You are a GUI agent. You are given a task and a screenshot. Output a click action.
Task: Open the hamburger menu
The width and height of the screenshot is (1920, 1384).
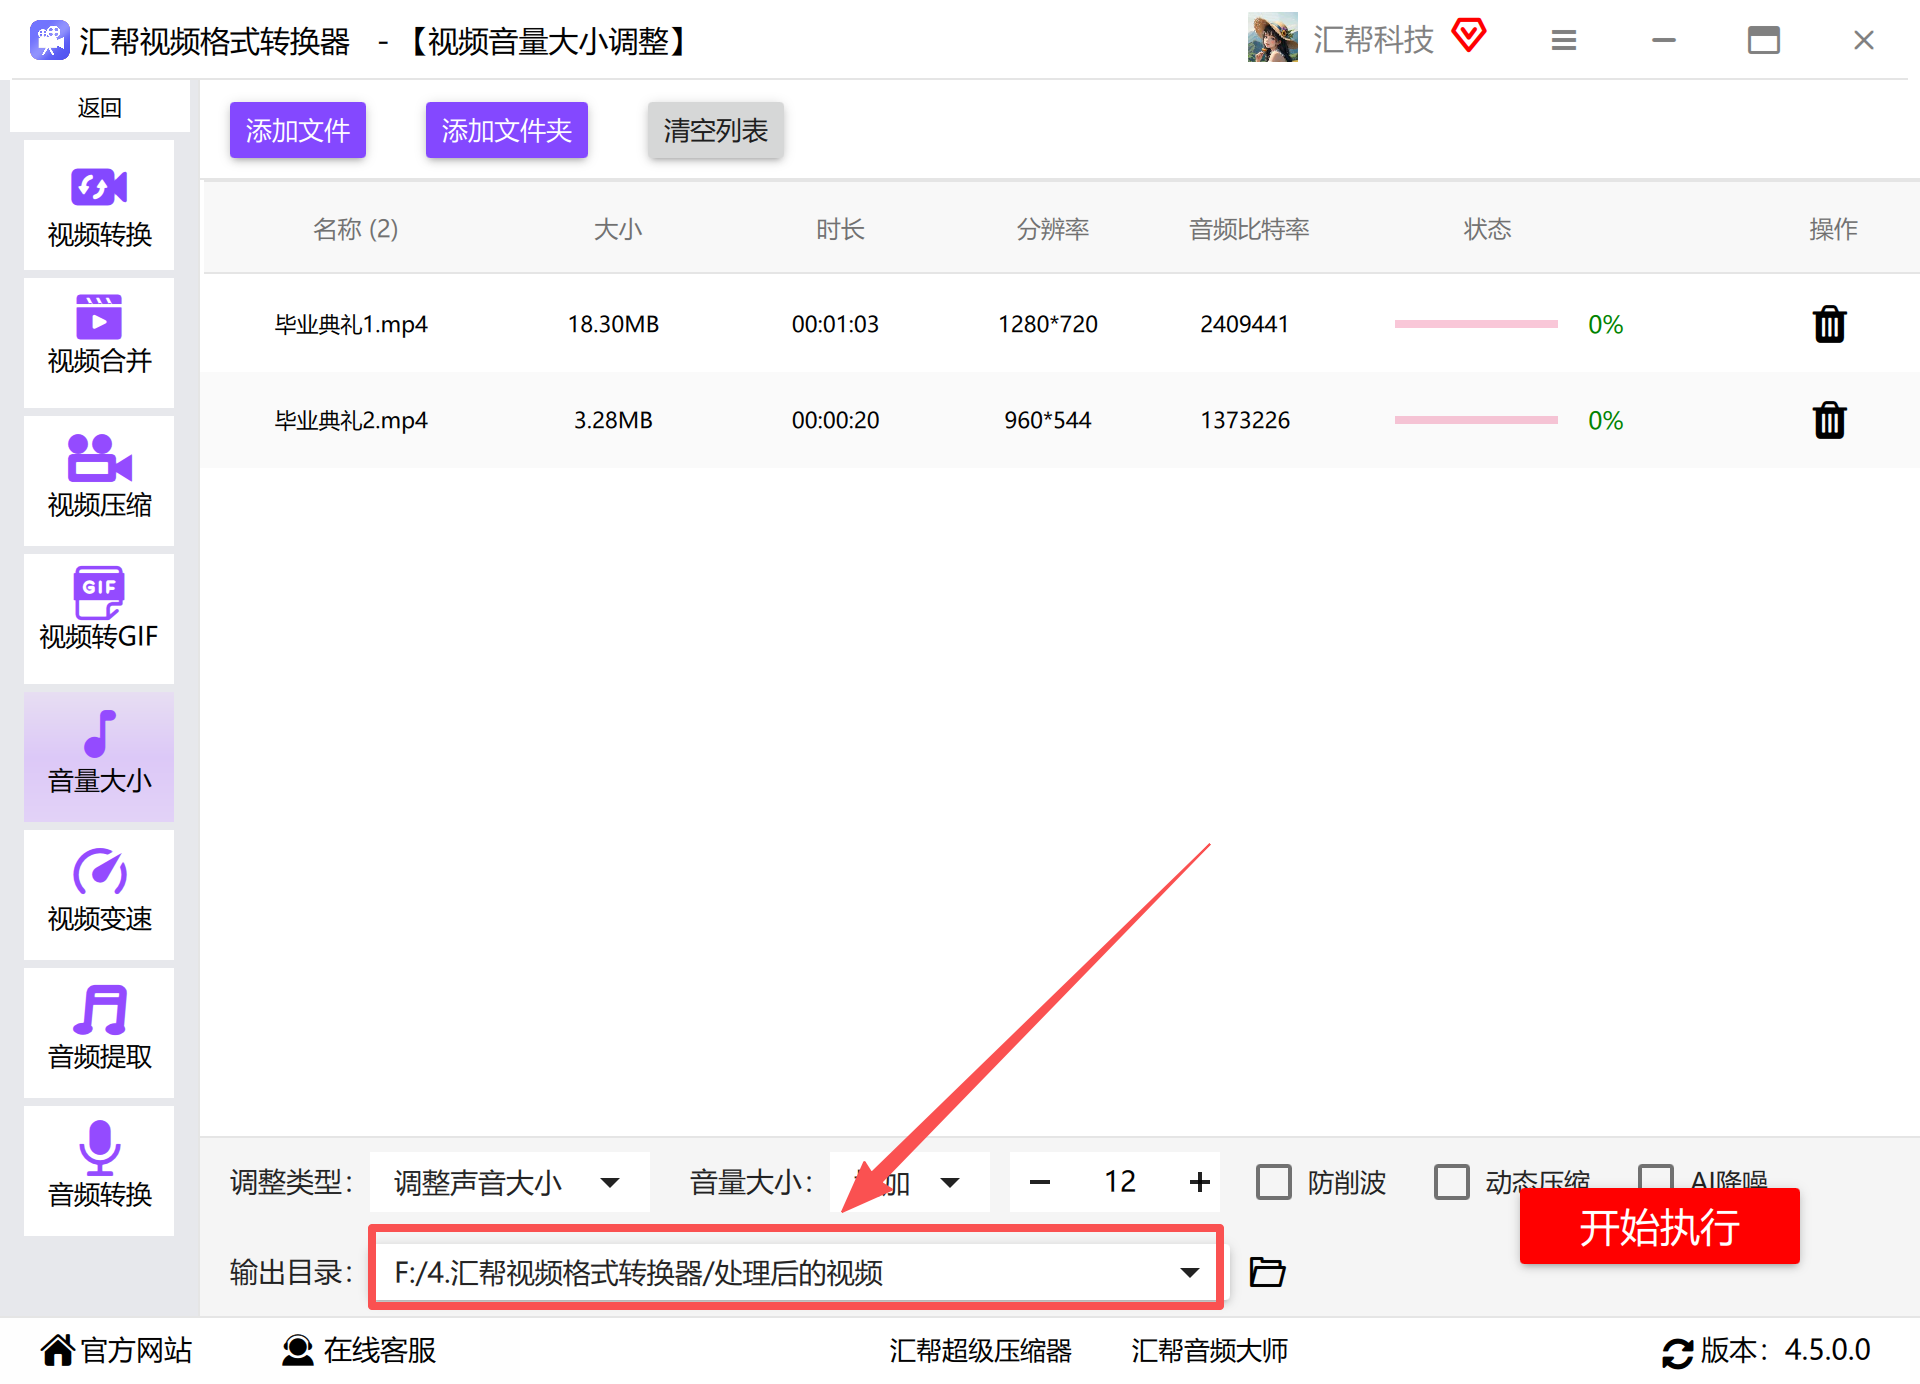[x=1564, y=40]
